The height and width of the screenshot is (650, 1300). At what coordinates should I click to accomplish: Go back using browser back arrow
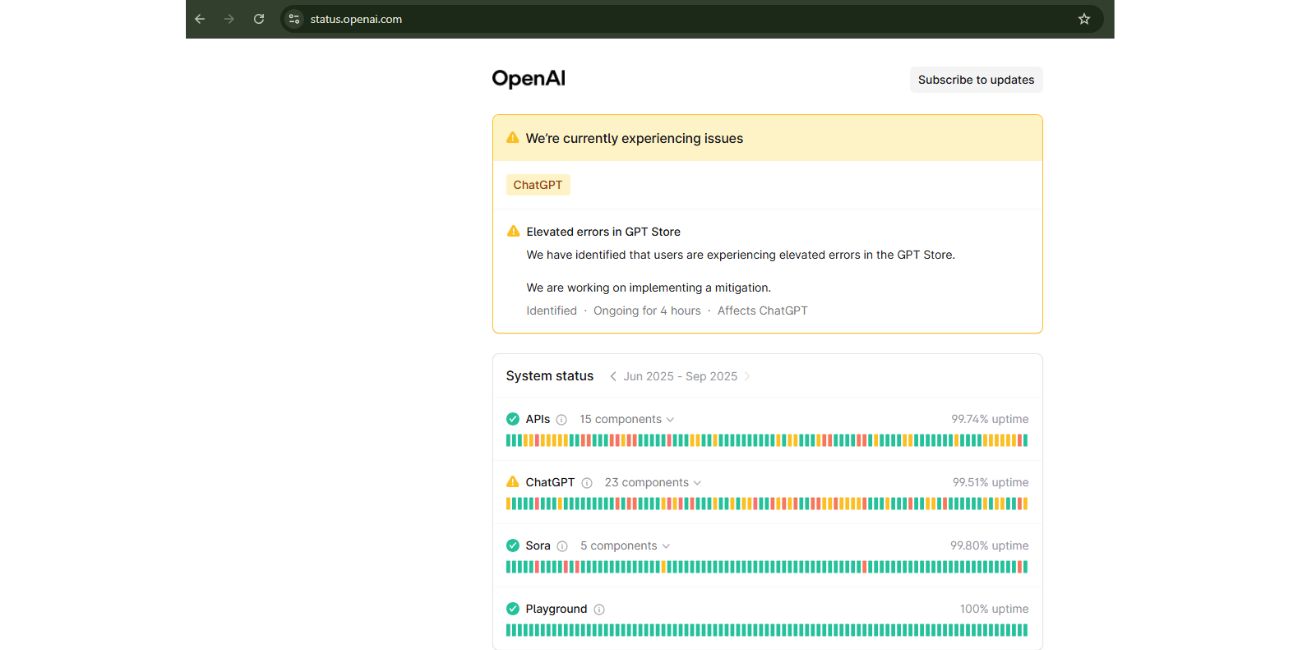[x=200, y=19]
